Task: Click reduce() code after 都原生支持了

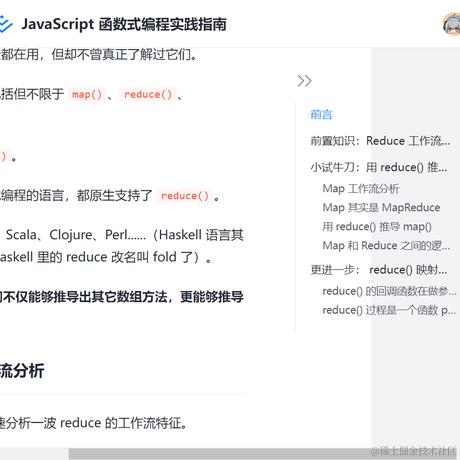Action: pos(185,196)
